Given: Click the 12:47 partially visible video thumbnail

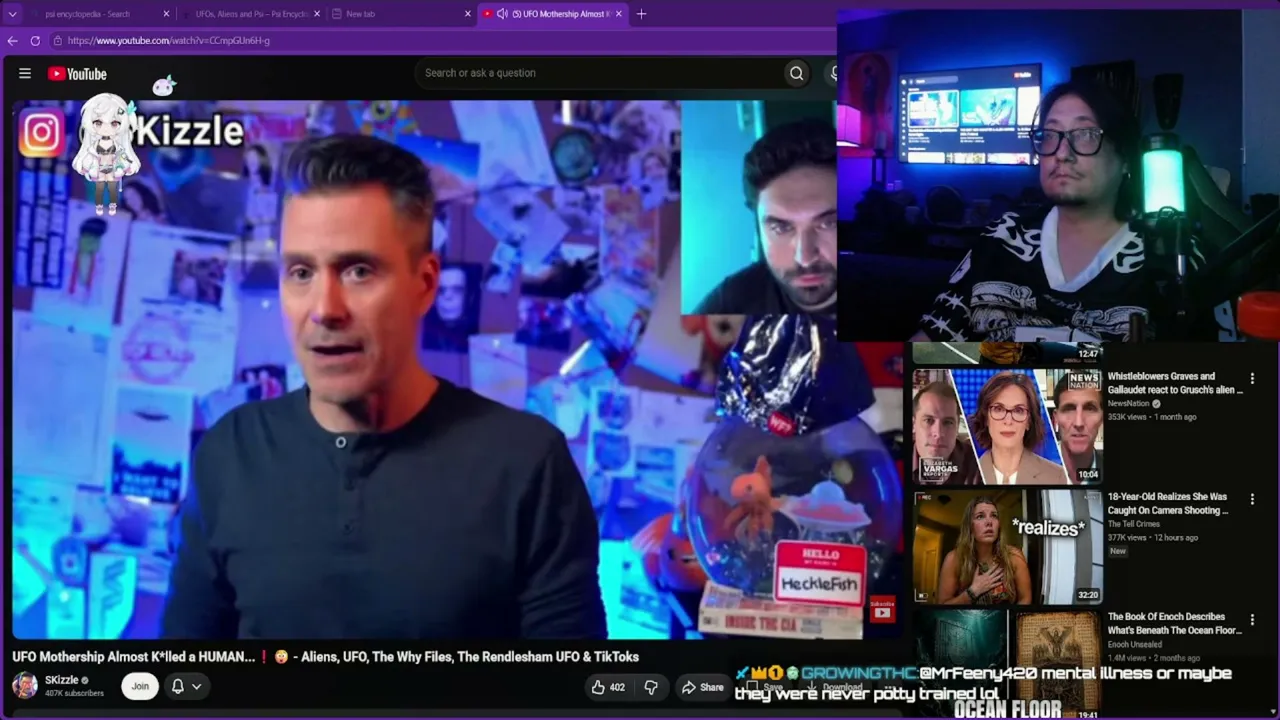Looking at the screenshot, I should pos(1007,353).
